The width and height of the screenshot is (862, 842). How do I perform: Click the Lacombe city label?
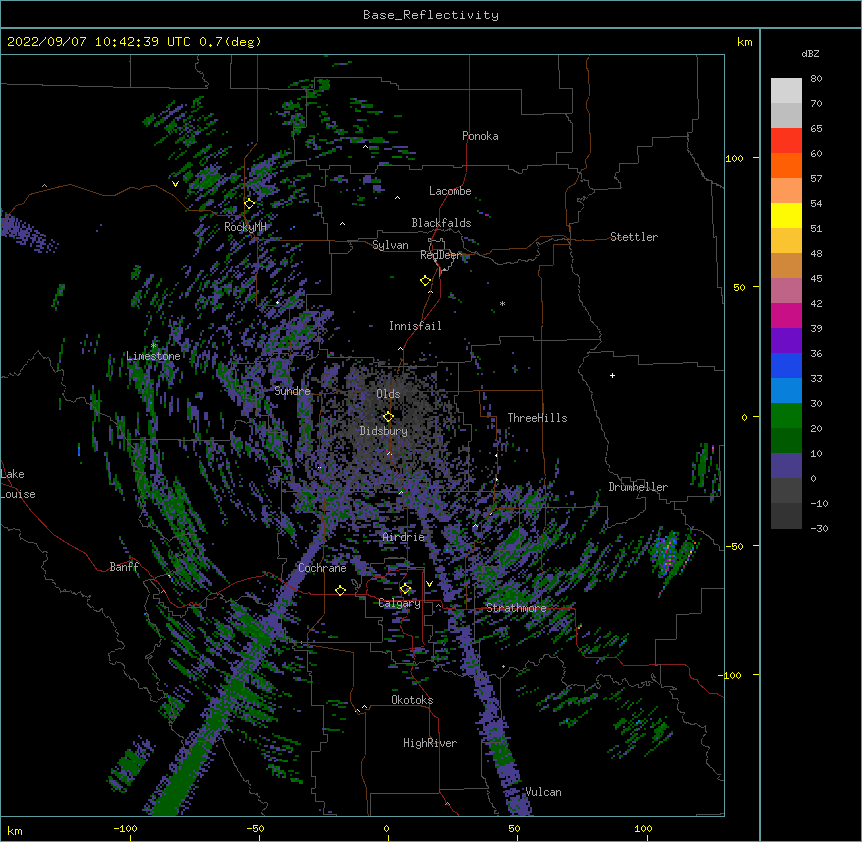[x=450, y=191]
